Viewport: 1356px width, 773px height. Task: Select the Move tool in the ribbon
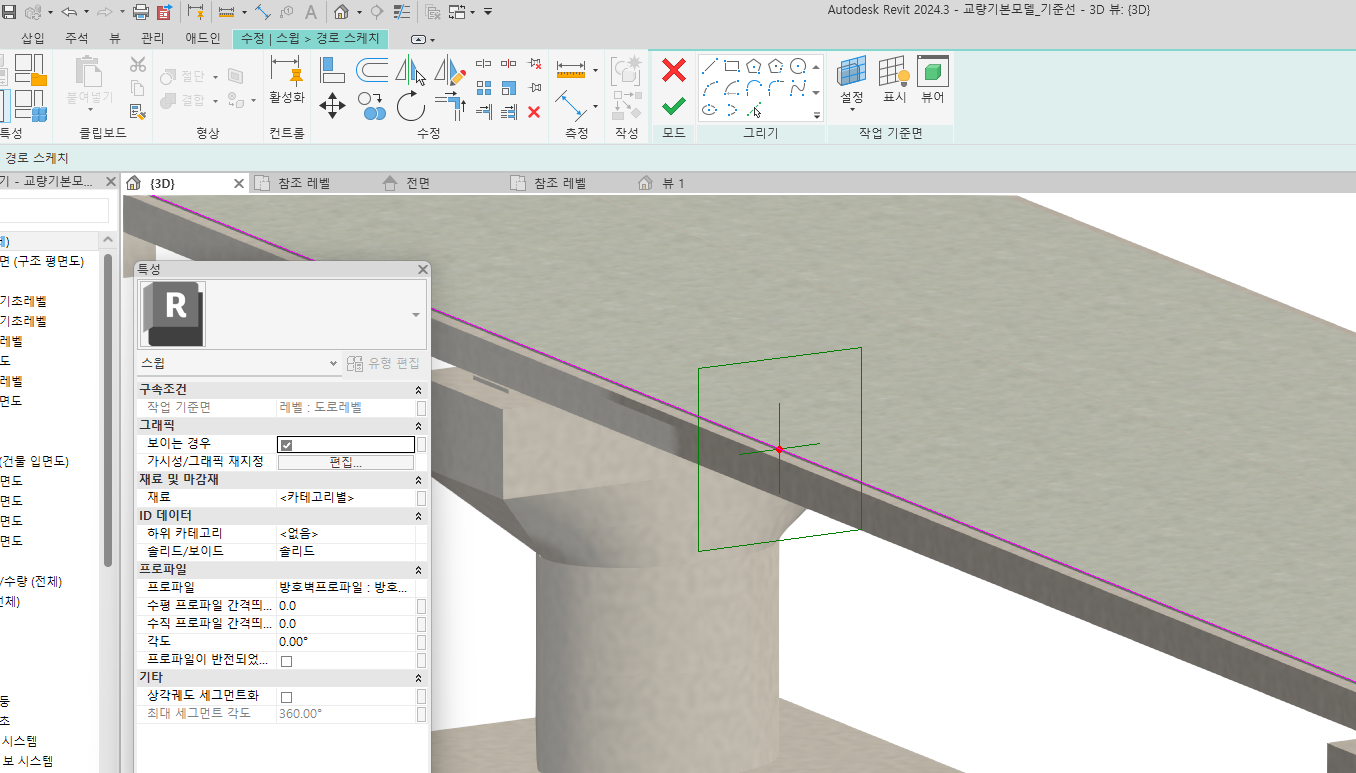332,104
